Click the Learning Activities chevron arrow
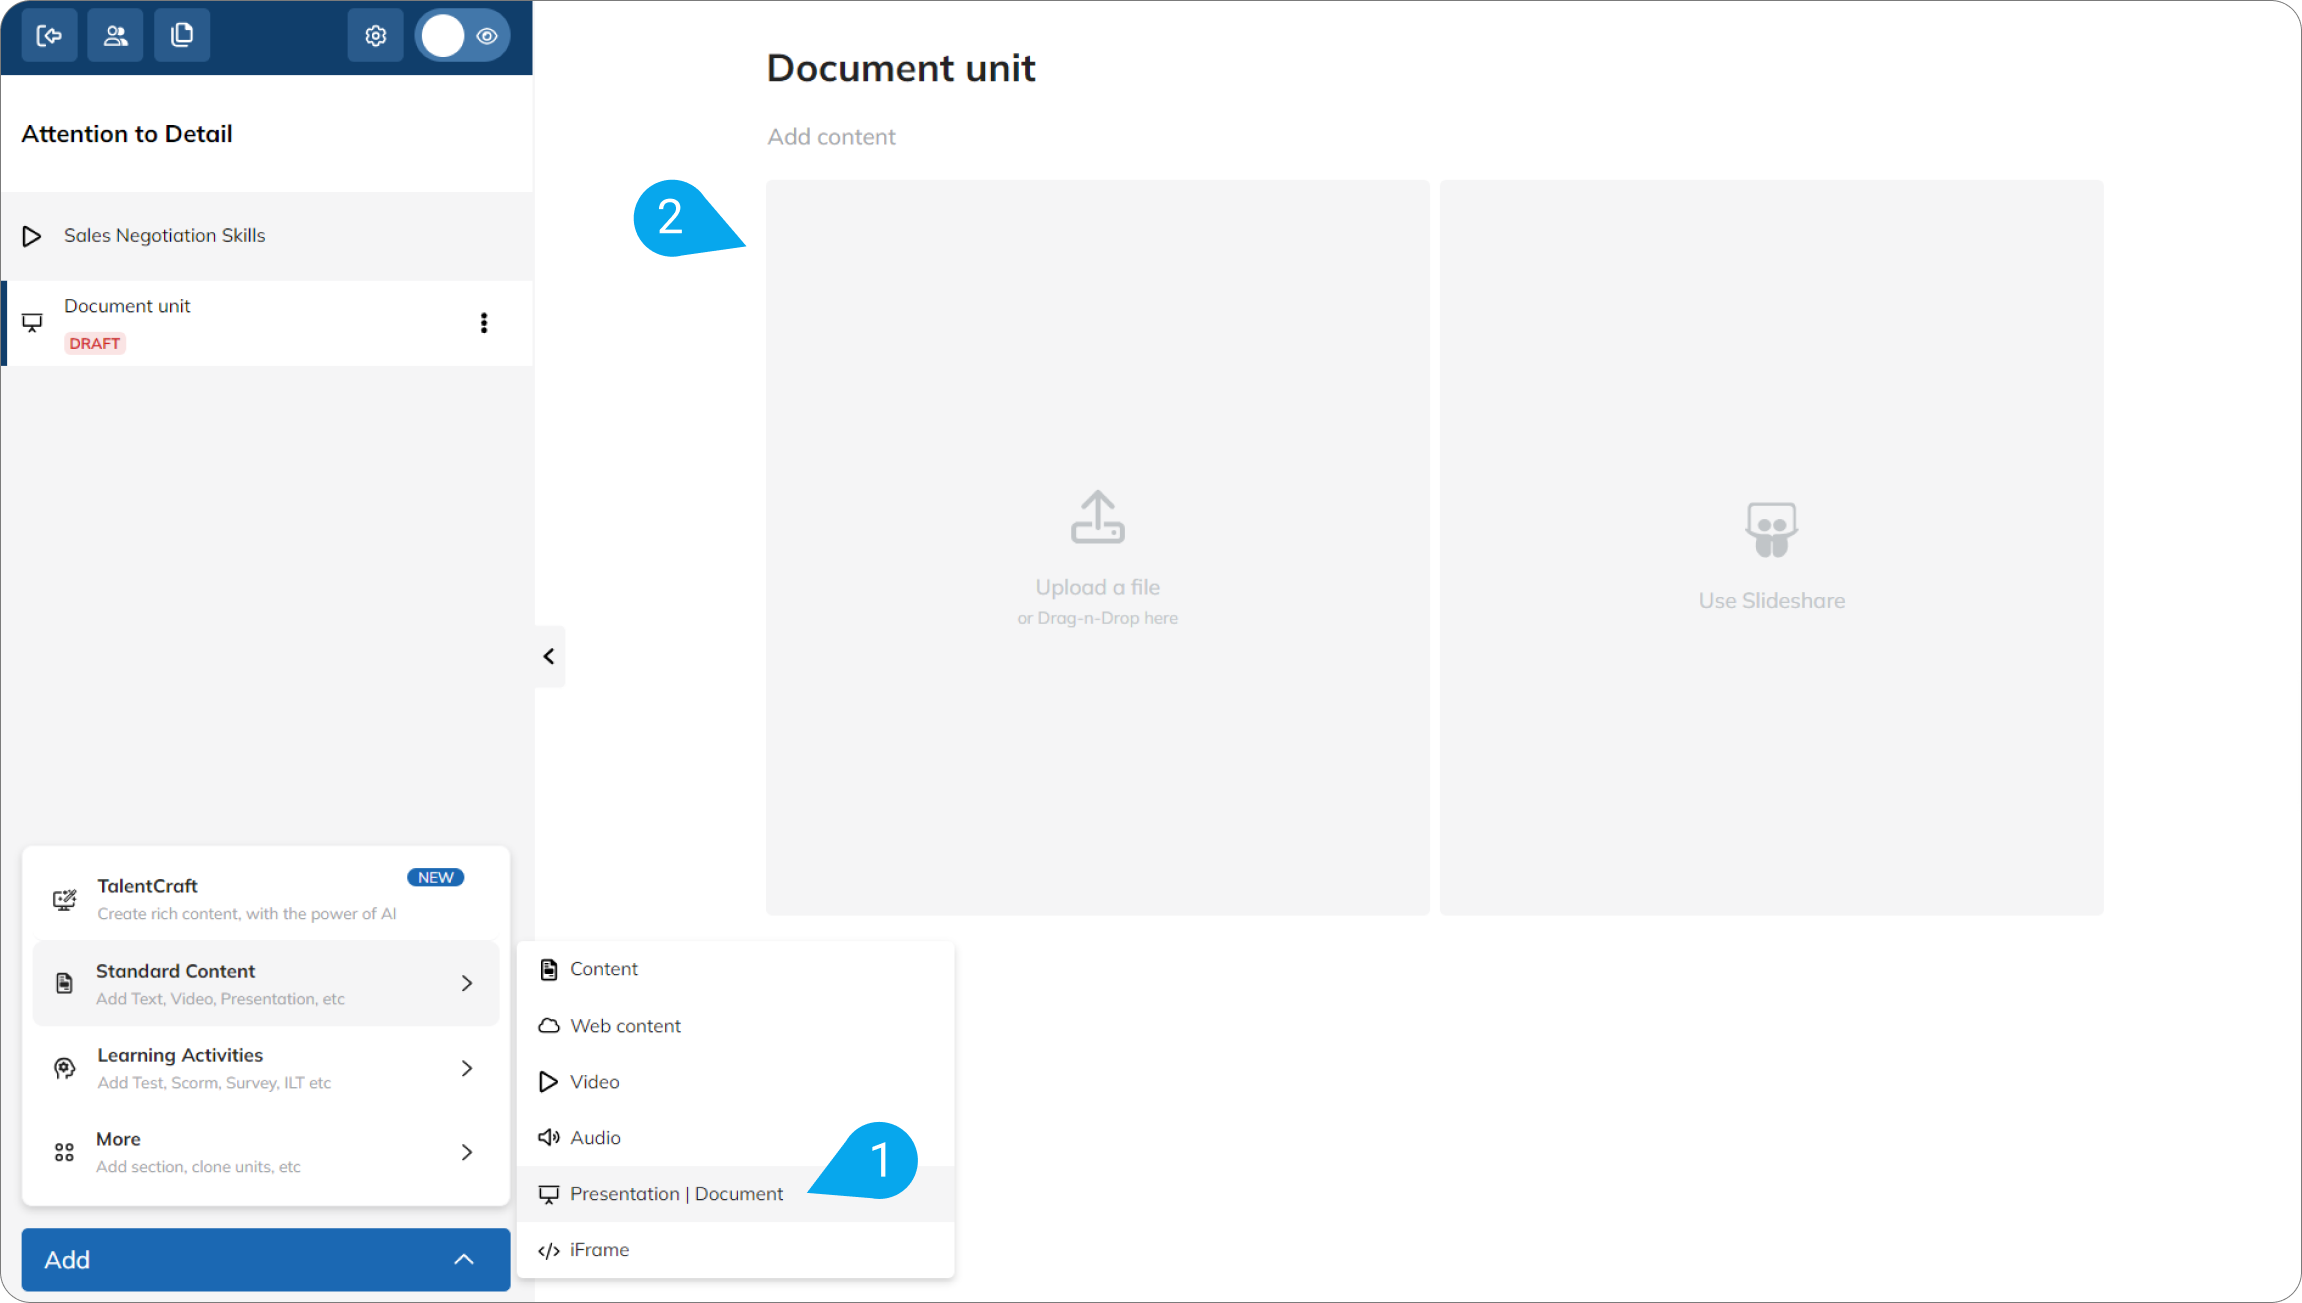Screen dimensions: 2302x1303 [x=467, y=1068]
